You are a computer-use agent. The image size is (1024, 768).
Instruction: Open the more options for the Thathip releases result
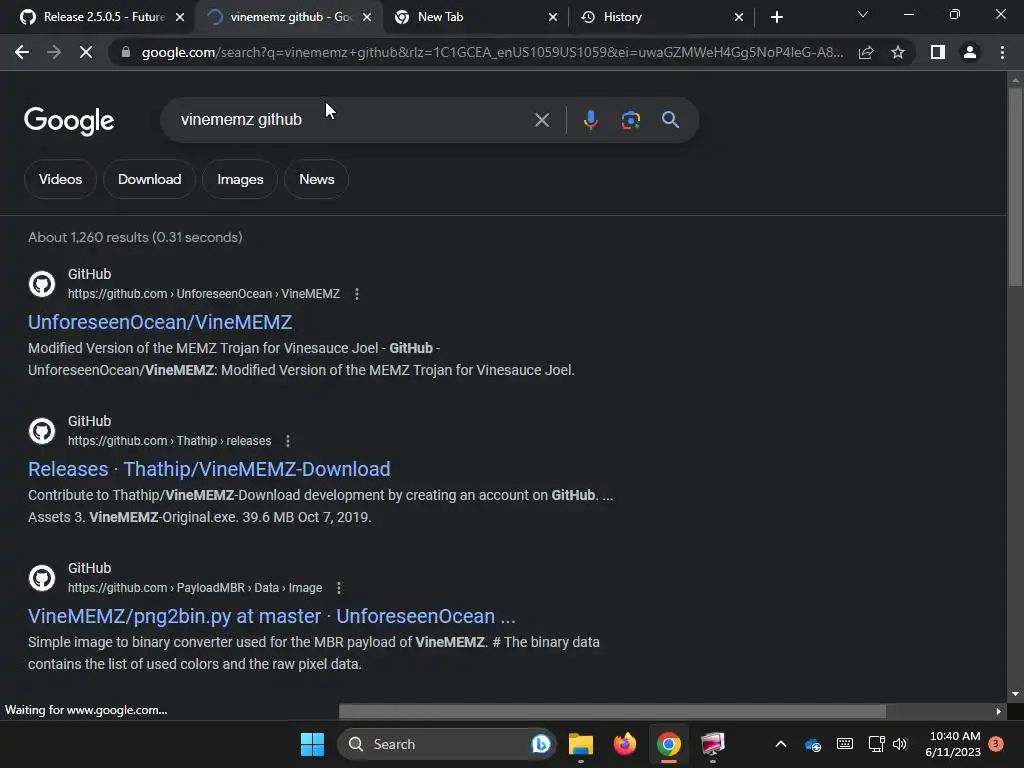tap(288, 441)
